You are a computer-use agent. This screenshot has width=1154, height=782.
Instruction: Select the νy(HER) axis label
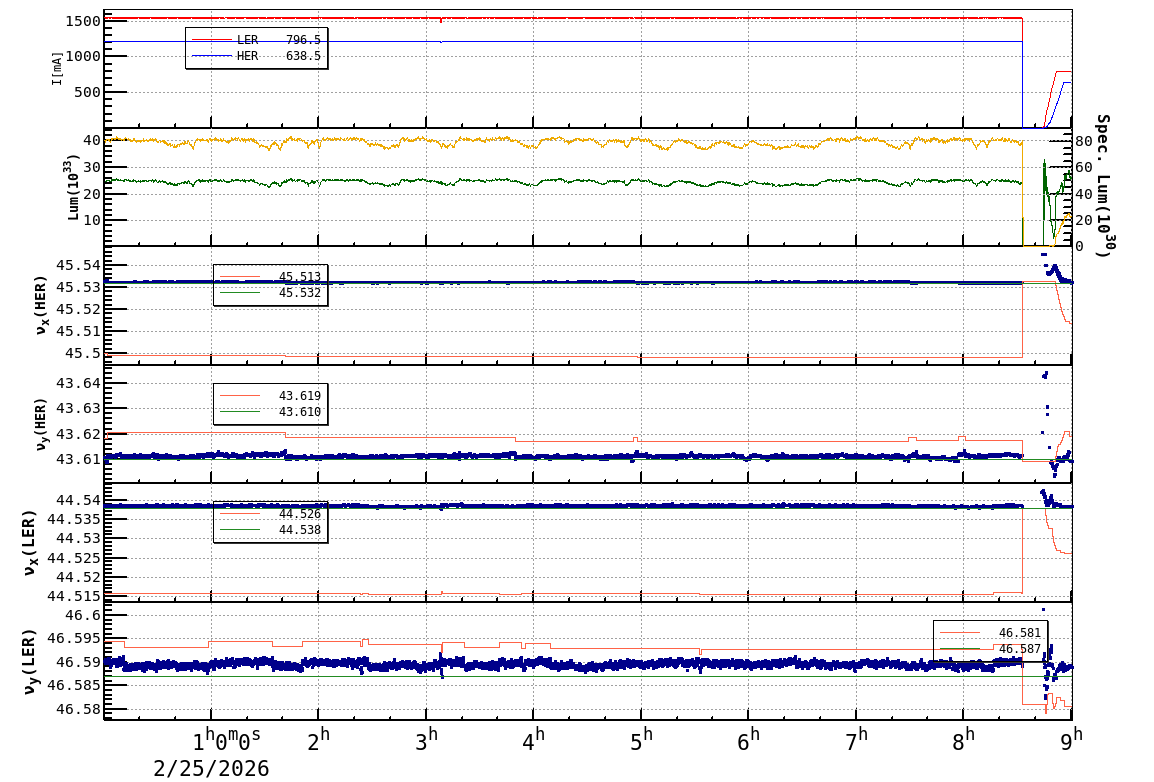[40, 424]
